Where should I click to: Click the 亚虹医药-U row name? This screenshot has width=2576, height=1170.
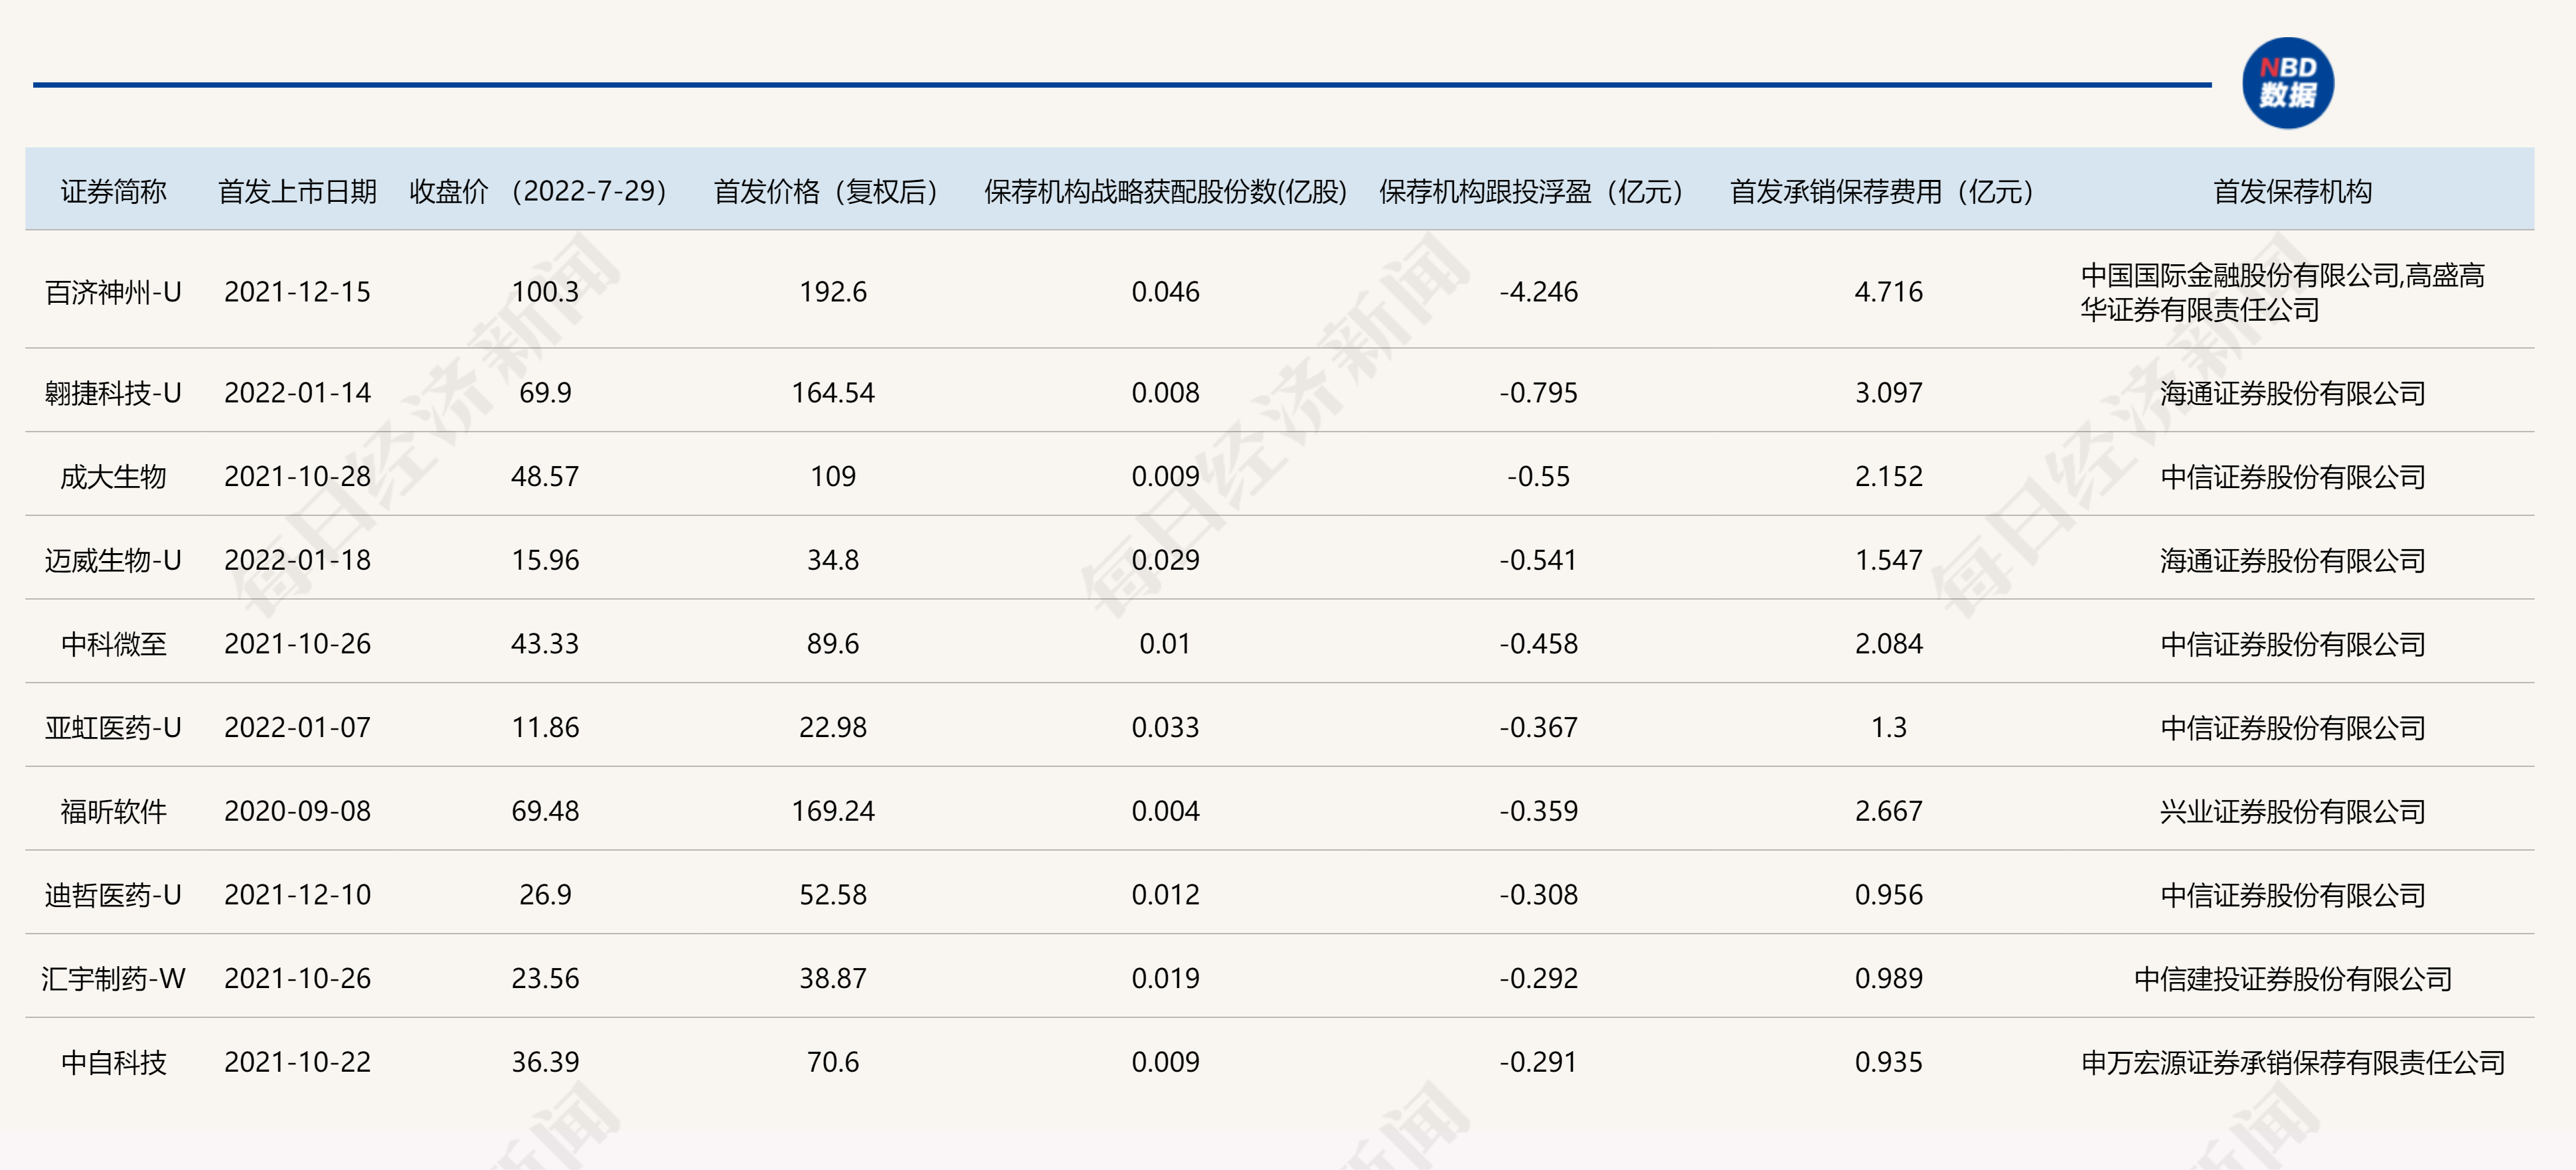click(113, 728)
